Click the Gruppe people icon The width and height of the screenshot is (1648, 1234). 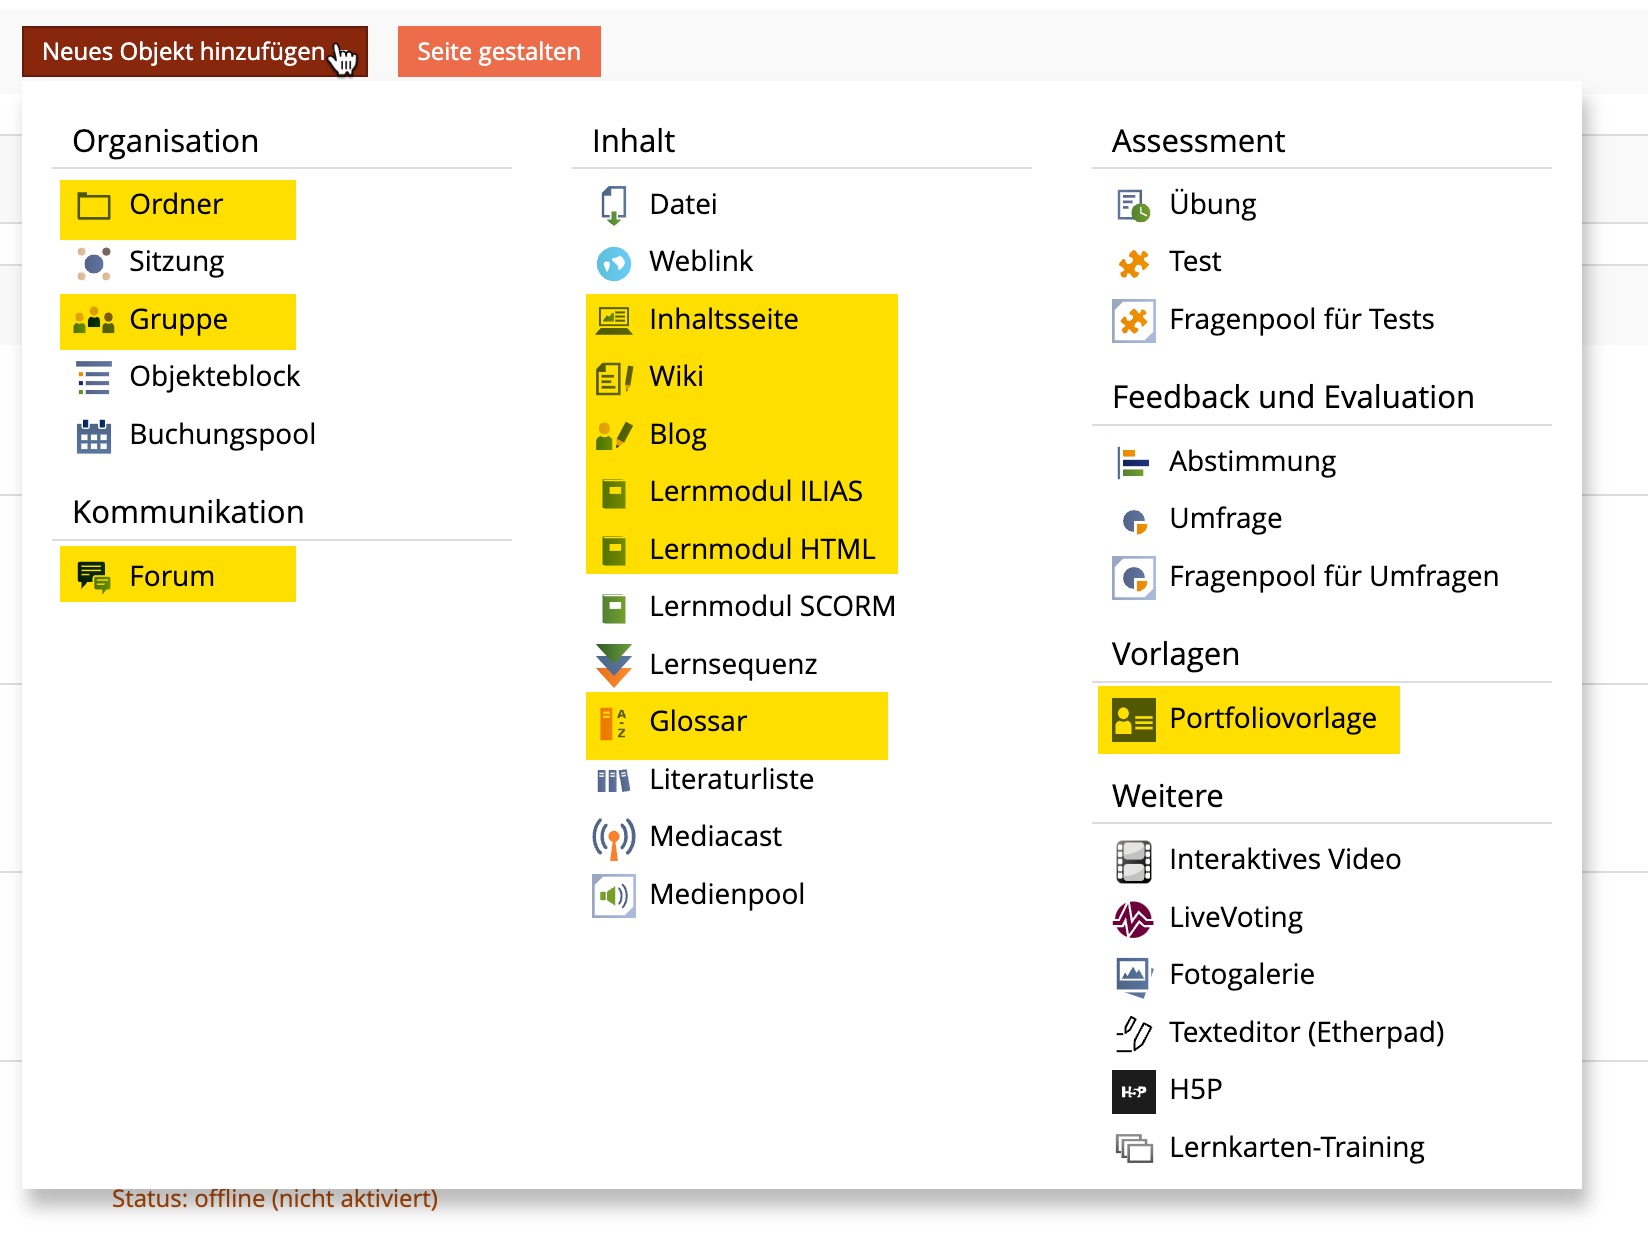(x=94, y=321)
